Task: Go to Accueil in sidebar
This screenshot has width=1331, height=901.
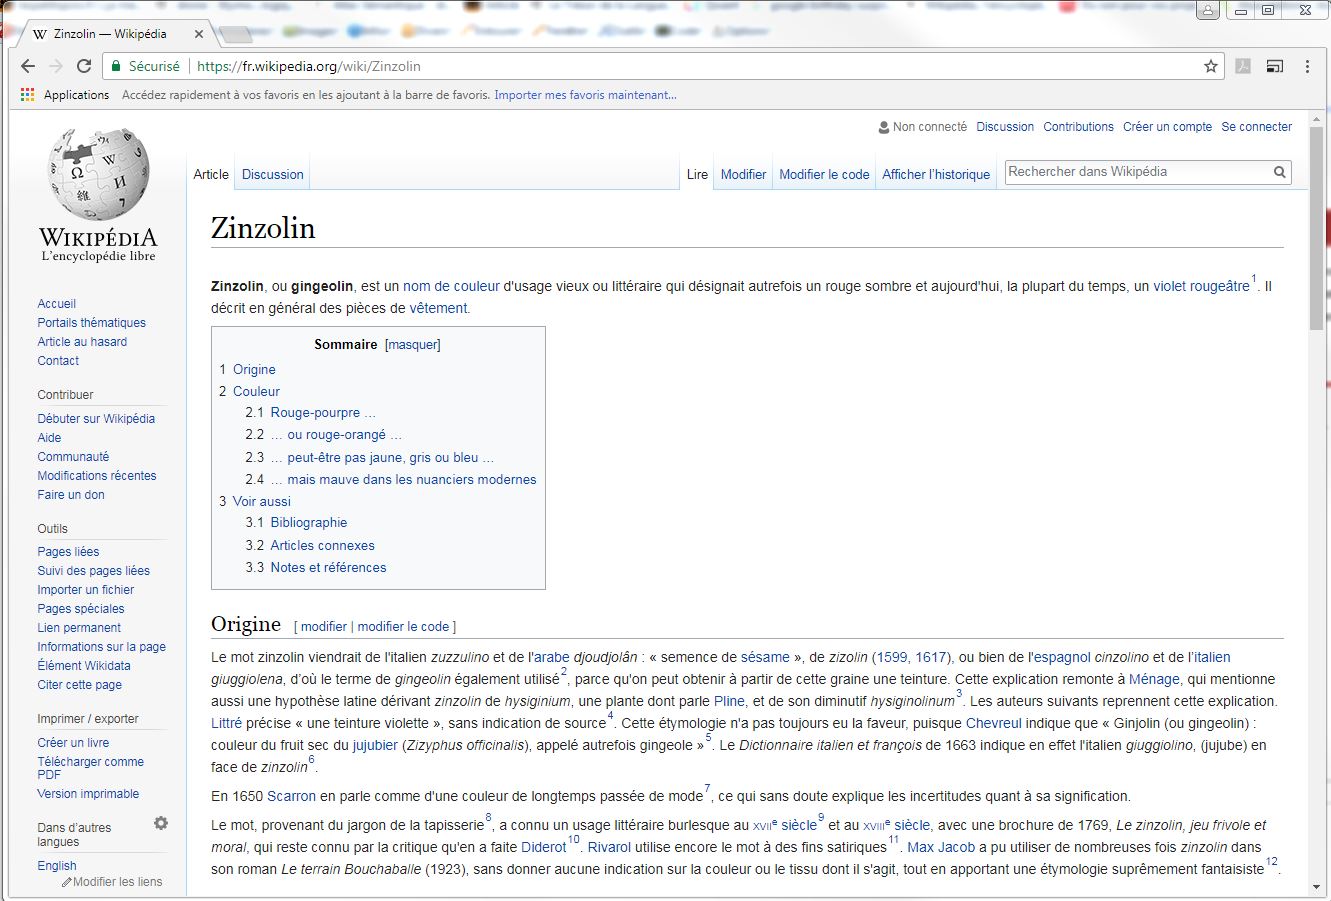Action: click(x=57, y=304)
